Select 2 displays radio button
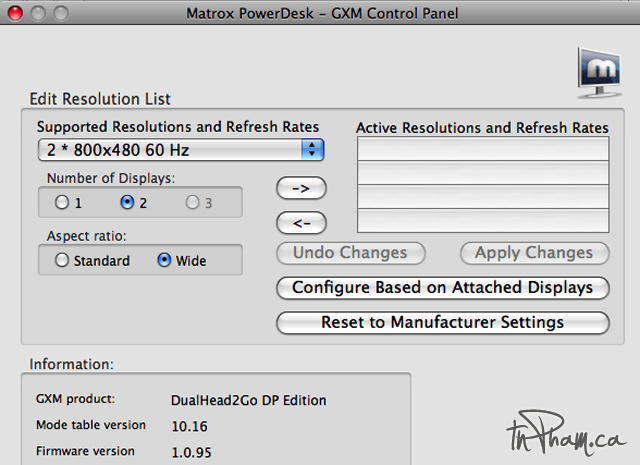640x465 pixels. point(127,202)
